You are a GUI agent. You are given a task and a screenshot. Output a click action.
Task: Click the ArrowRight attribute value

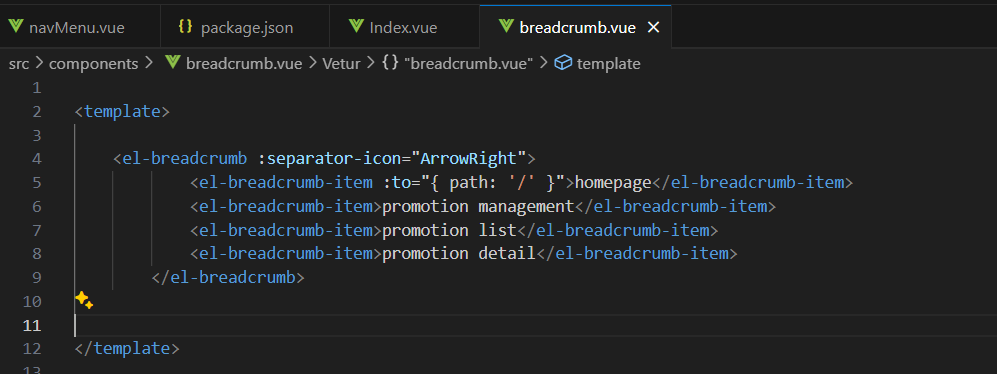click(x=474, y=158)
